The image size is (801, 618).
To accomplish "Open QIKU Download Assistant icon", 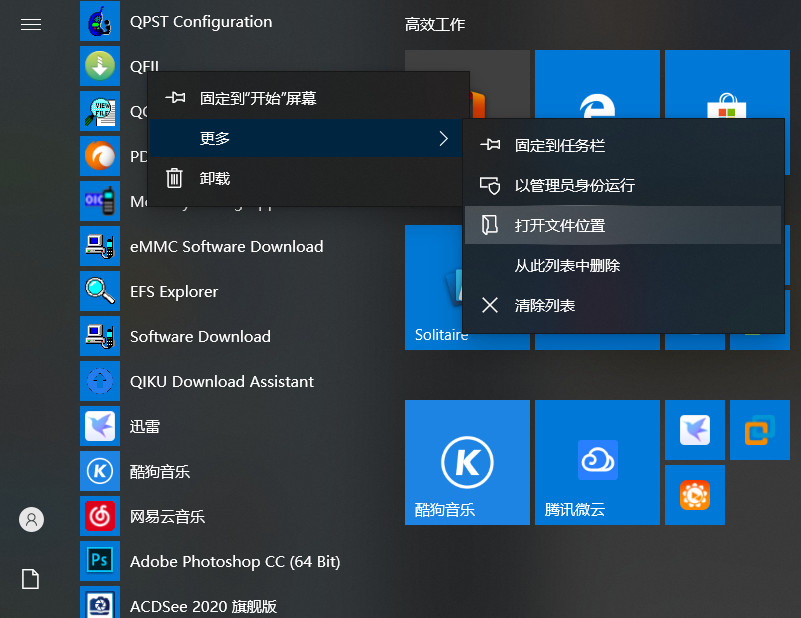I will pyautogui.click(x=100, y=381).
